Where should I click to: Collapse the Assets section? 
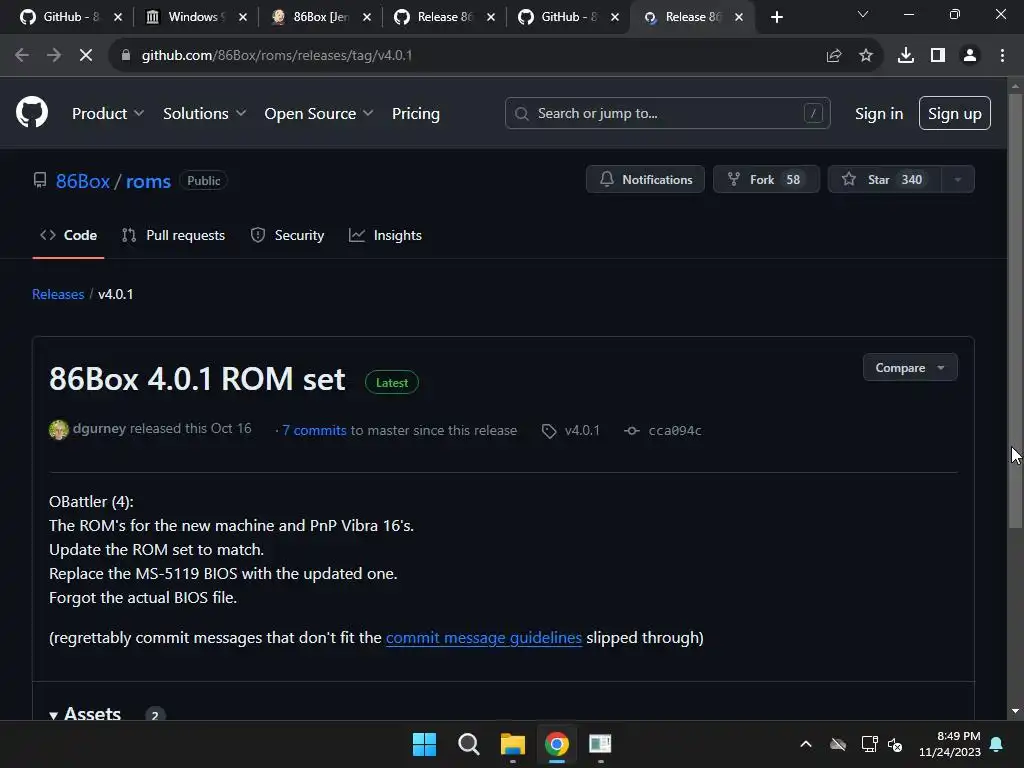tap(85, 712)
